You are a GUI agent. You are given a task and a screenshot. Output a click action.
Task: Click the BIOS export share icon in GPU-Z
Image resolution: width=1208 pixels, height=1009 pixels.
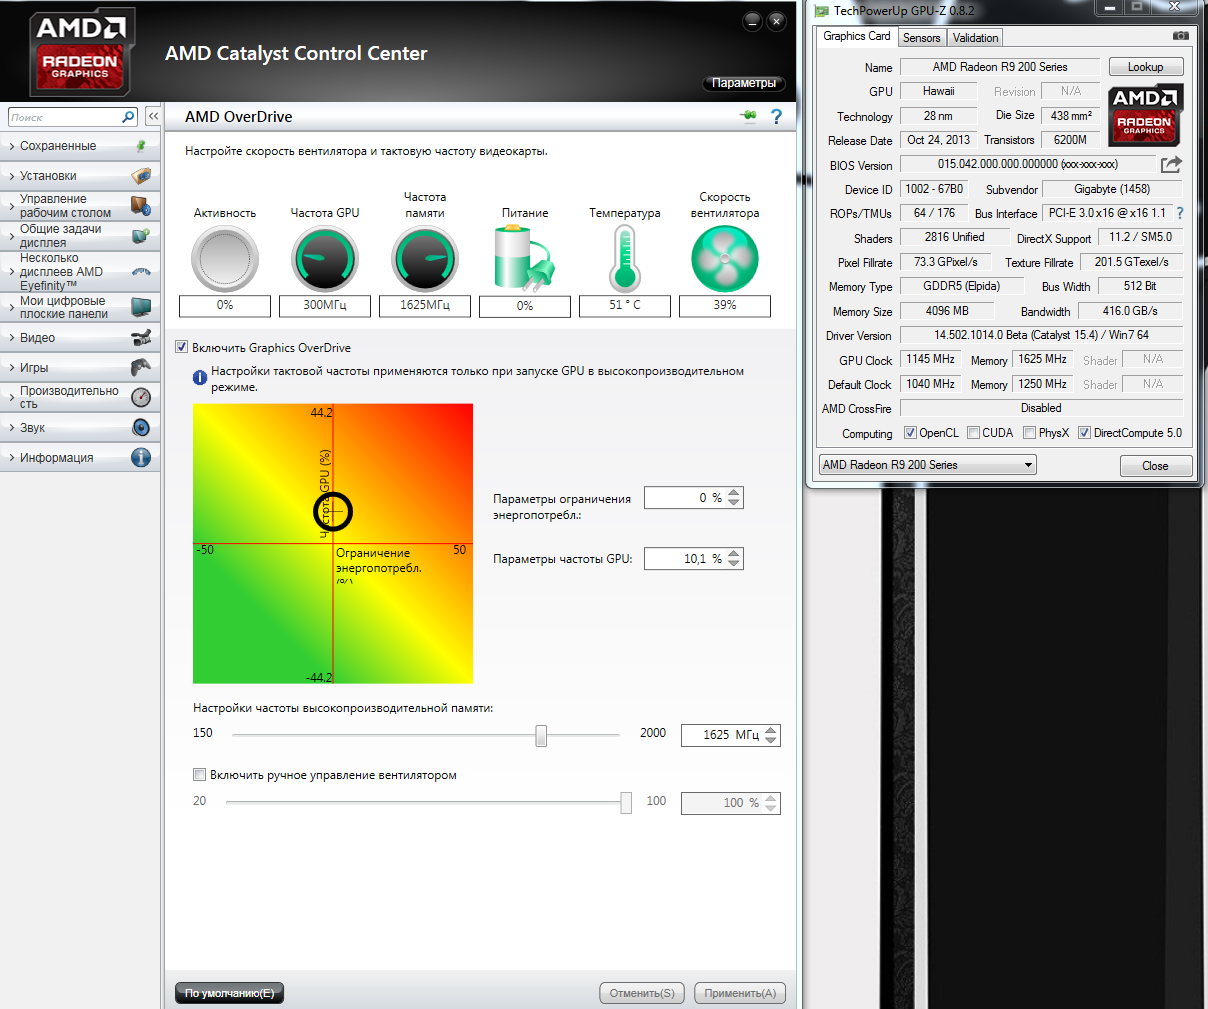click(x=1171, y=164)
